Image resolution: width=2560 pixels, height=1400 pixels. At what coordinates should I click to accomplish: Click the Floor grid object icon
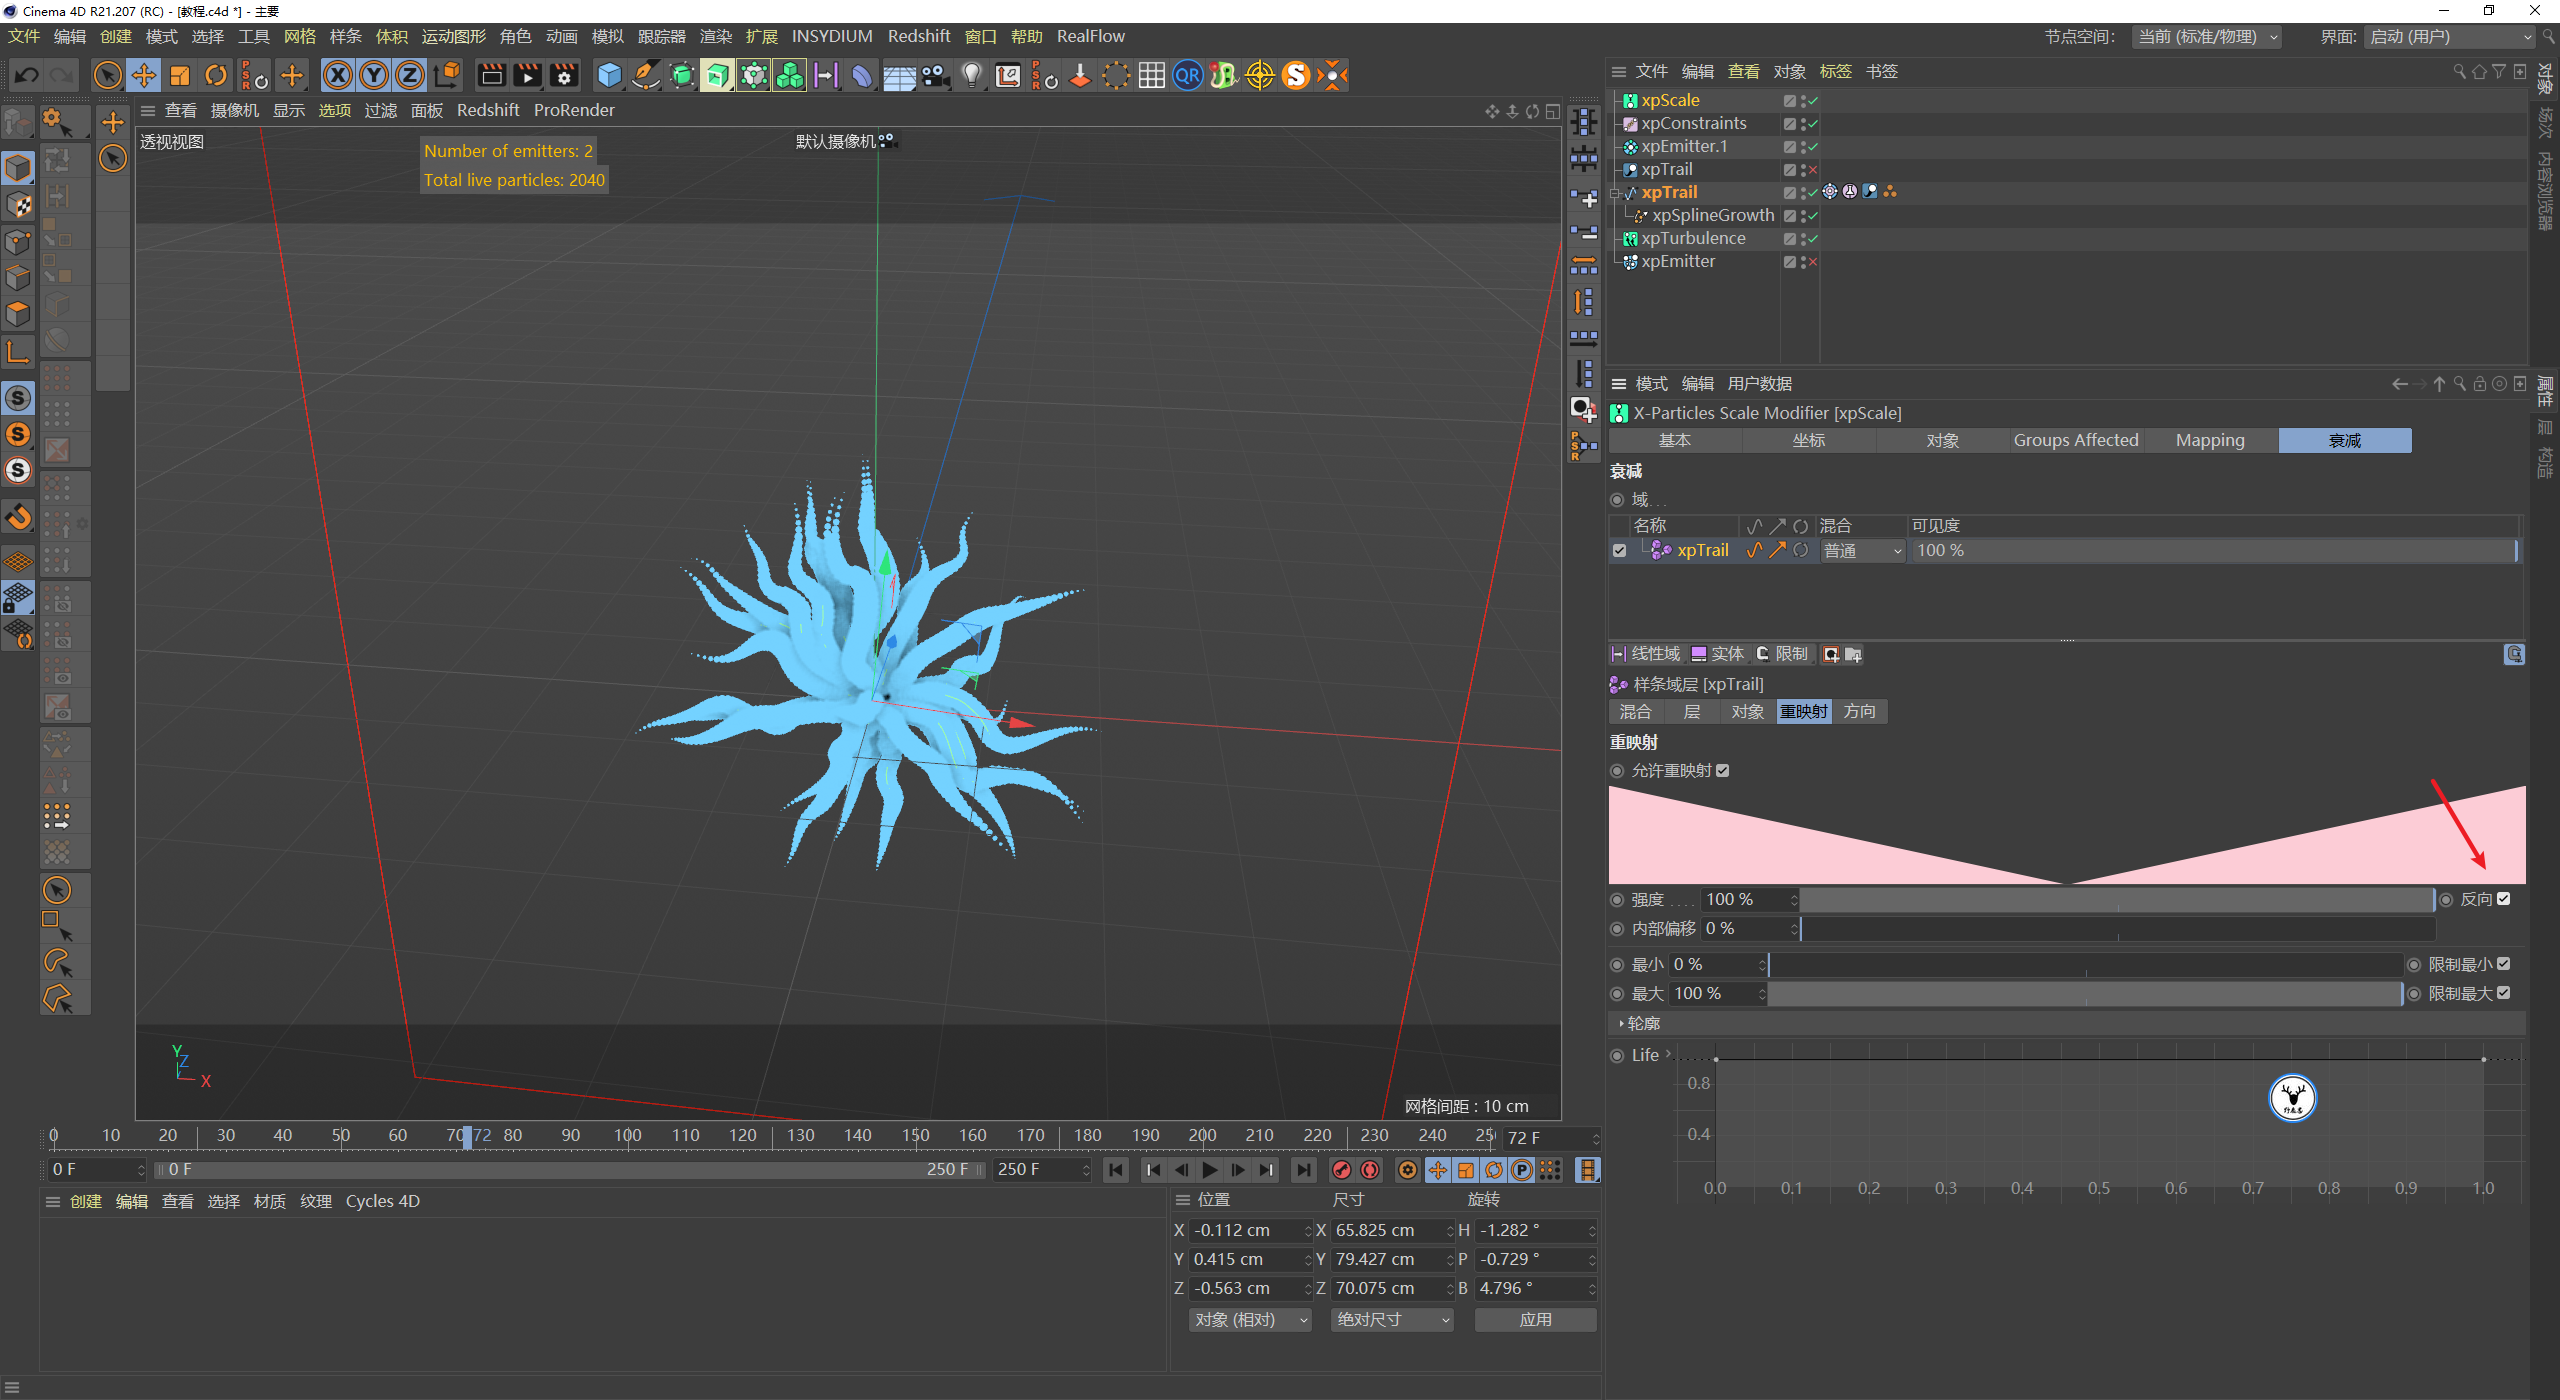pyautogui.click(x=899, y=75)
